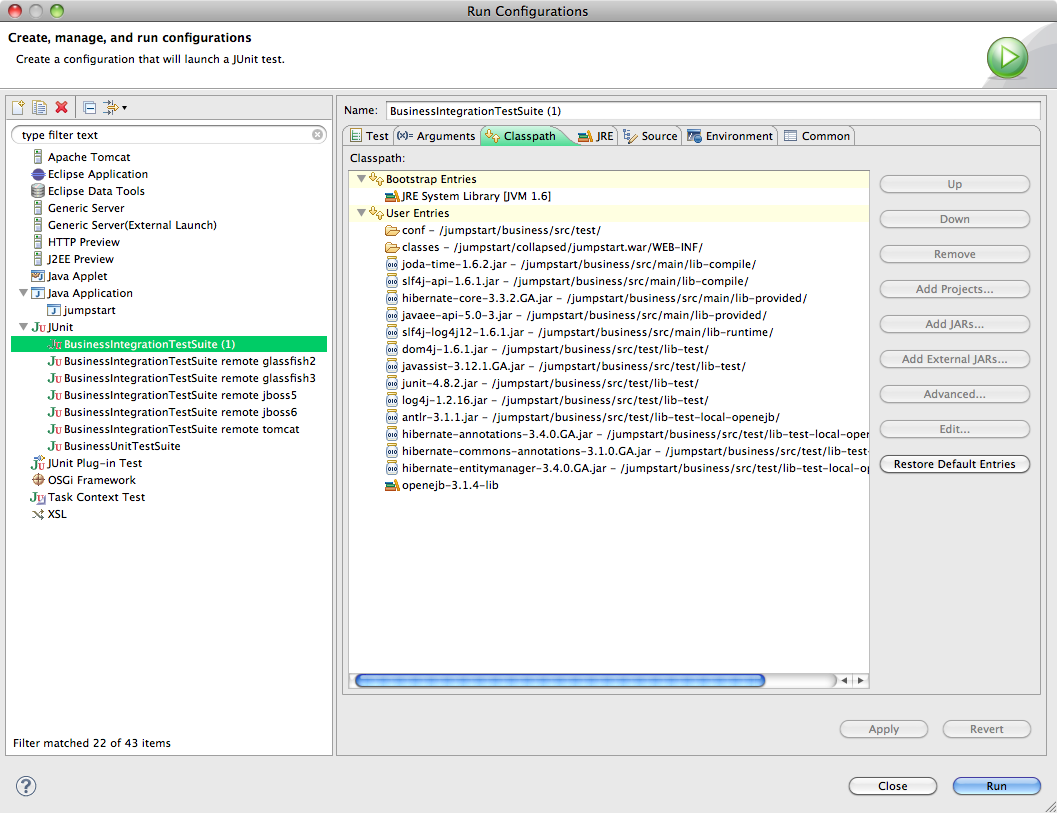Image resolution: width=1057 pixels, height=813 pixels.
Task: Click the horizontal scrollbar of Classpath list
Action: click(x=560, y=680)
